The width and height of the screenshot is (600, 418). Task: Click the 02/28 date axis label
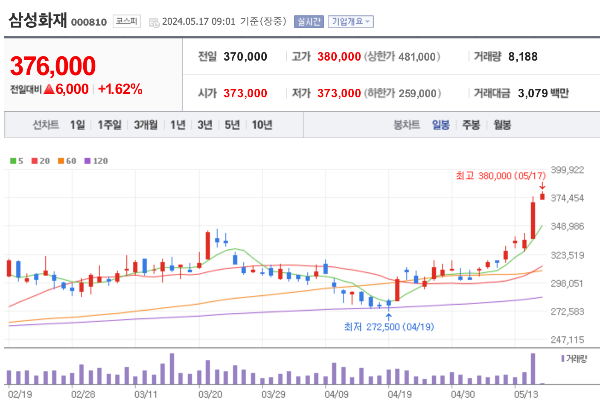pyautogui.click(x=83, y=394)
